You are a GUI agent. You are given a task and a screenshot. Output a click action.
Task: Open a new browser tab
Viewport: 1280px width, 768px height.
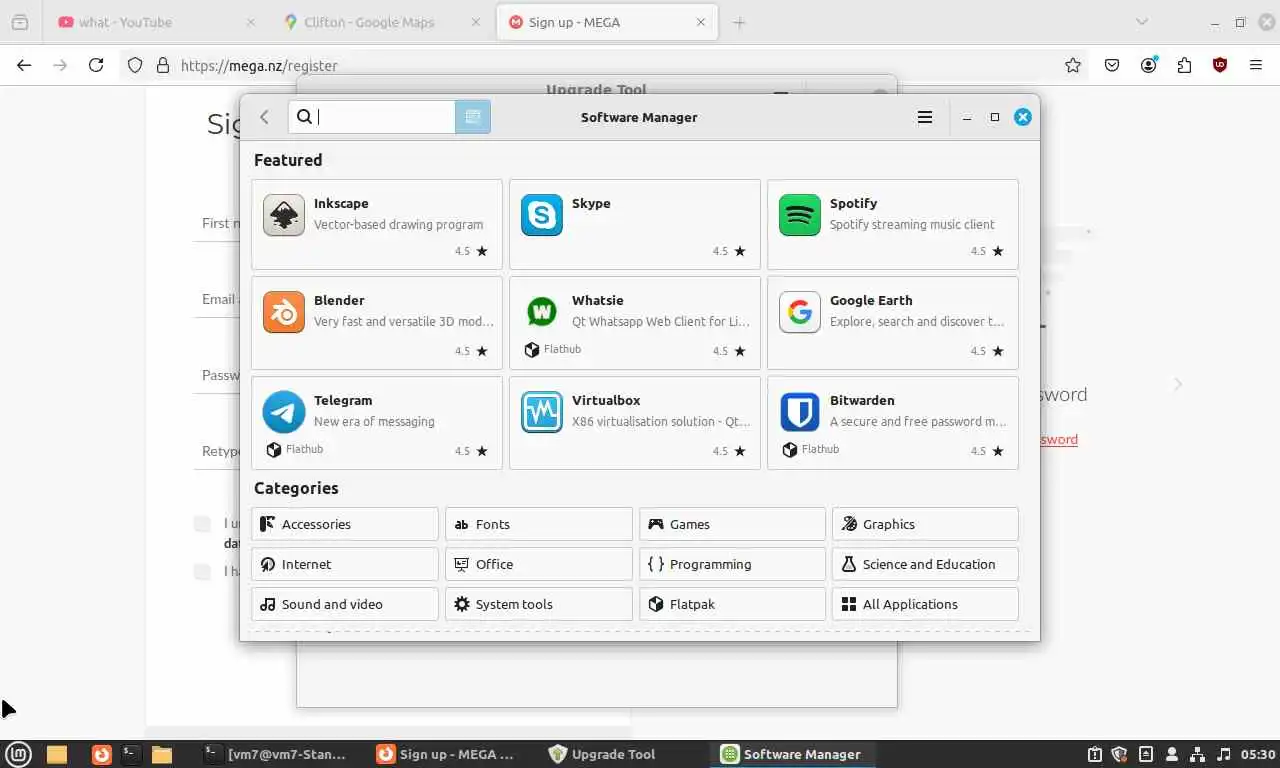[739, 22]
